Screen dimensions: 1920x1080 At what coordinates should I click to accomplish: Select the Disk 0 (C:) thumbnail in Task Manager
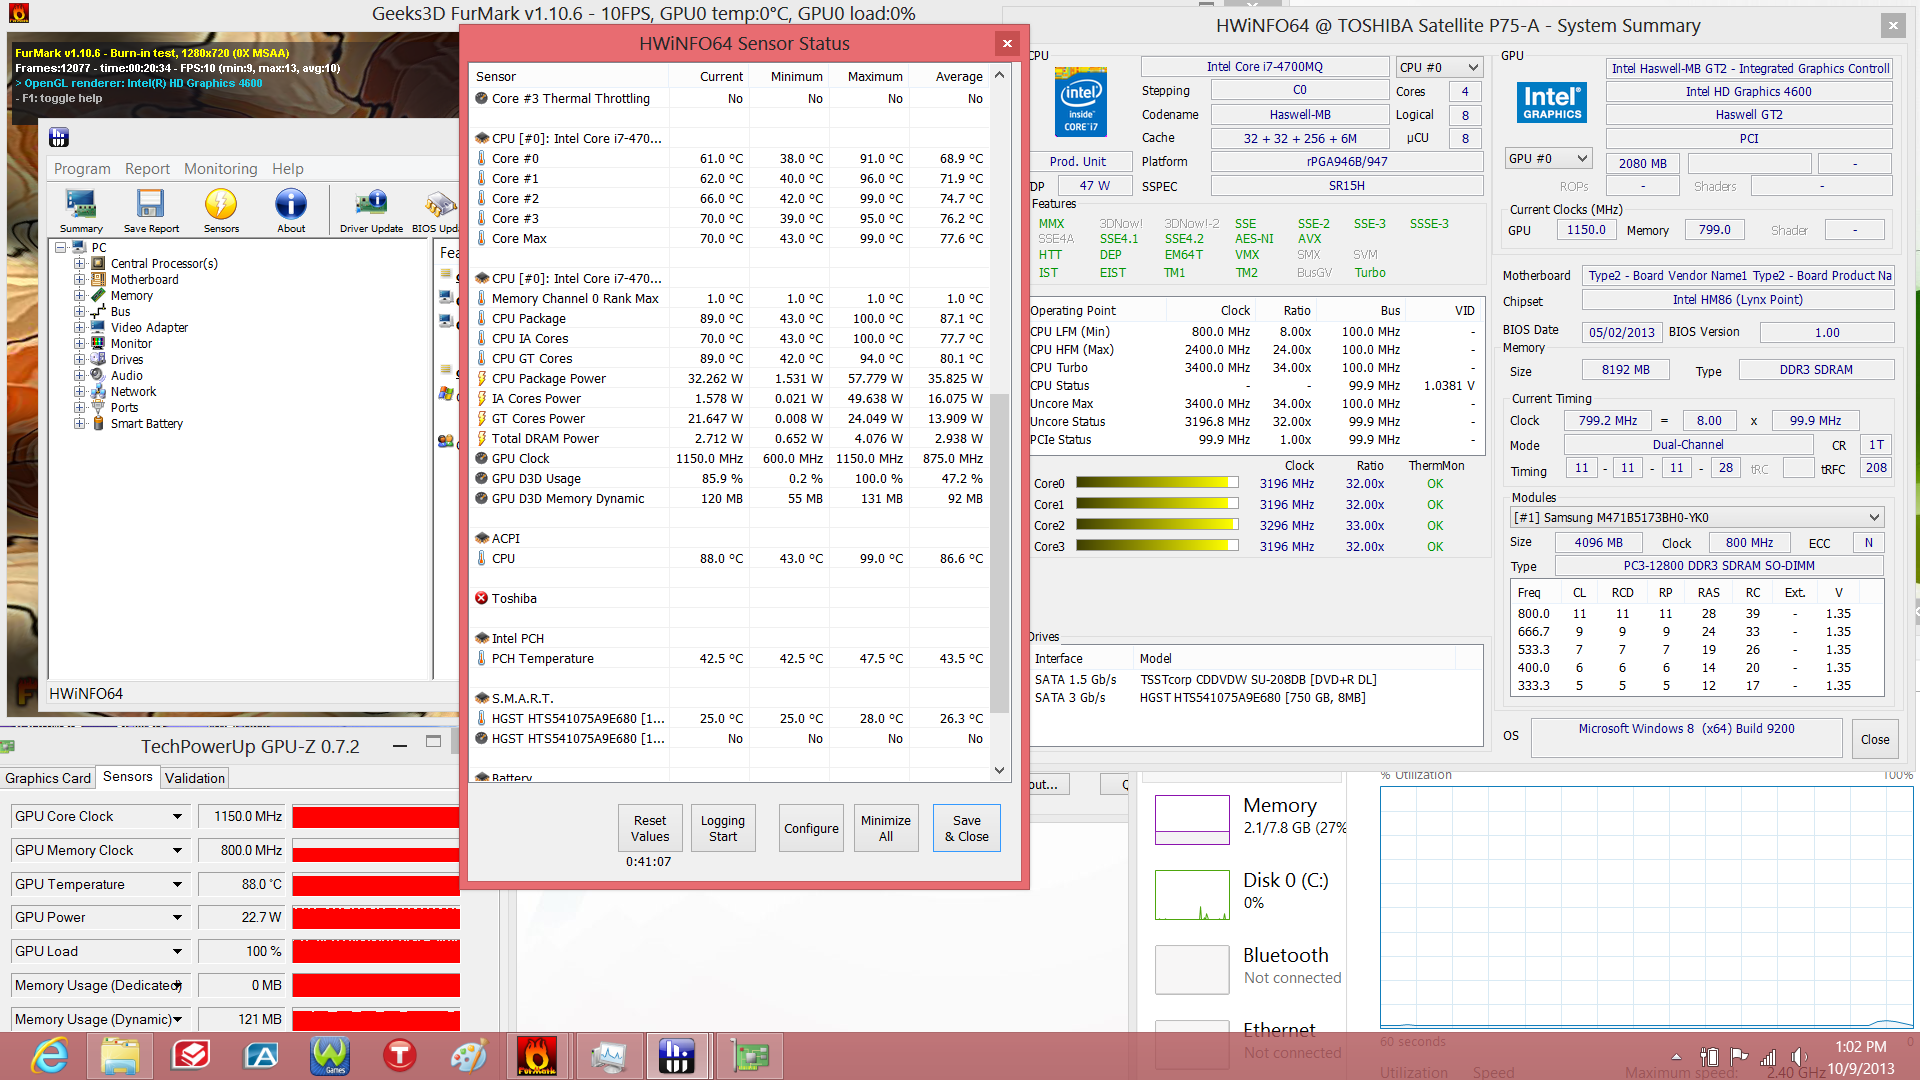point(1192,895)
